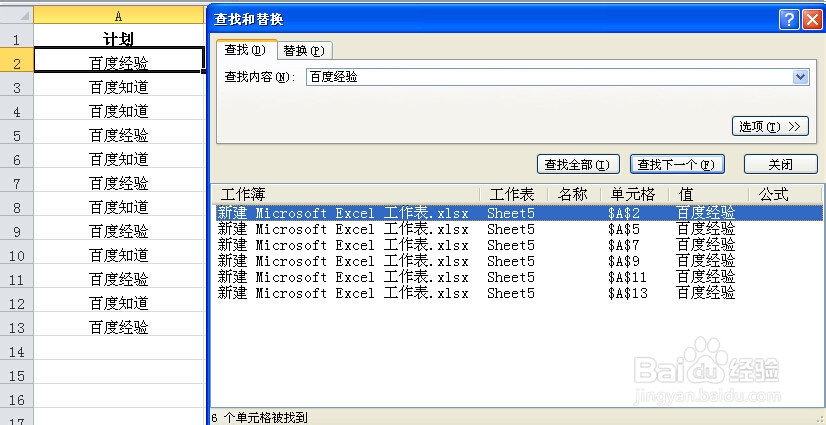Click the 6 个单元格被找到 status text

coord(259,418)
